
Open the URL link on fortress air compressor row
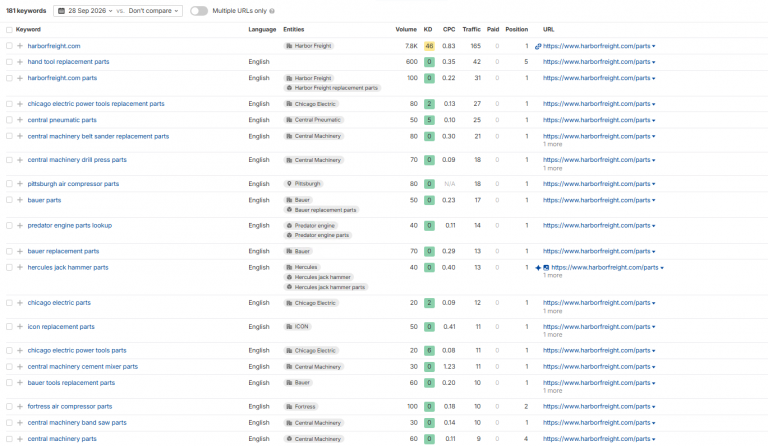point(597,406)
